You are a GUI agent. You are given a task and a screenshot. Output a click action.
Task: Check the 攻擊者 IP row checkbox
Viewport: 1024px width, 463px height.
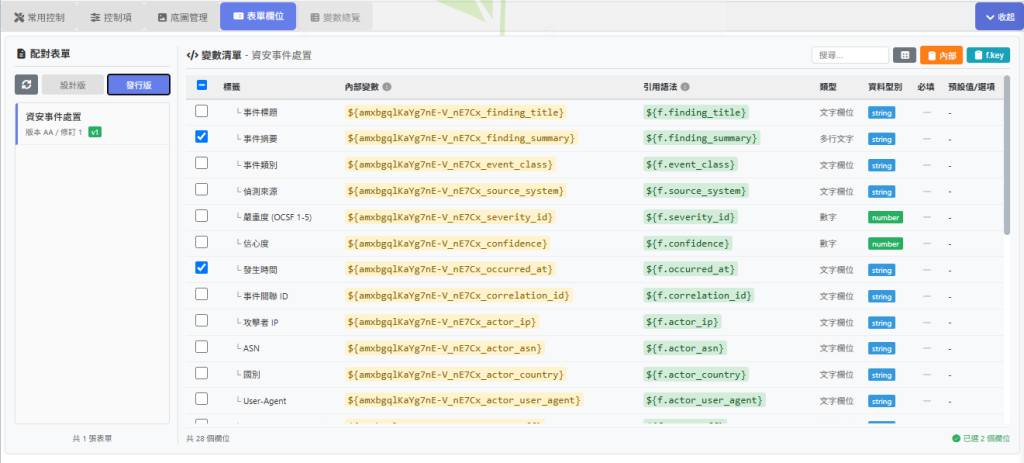point(202,321)
